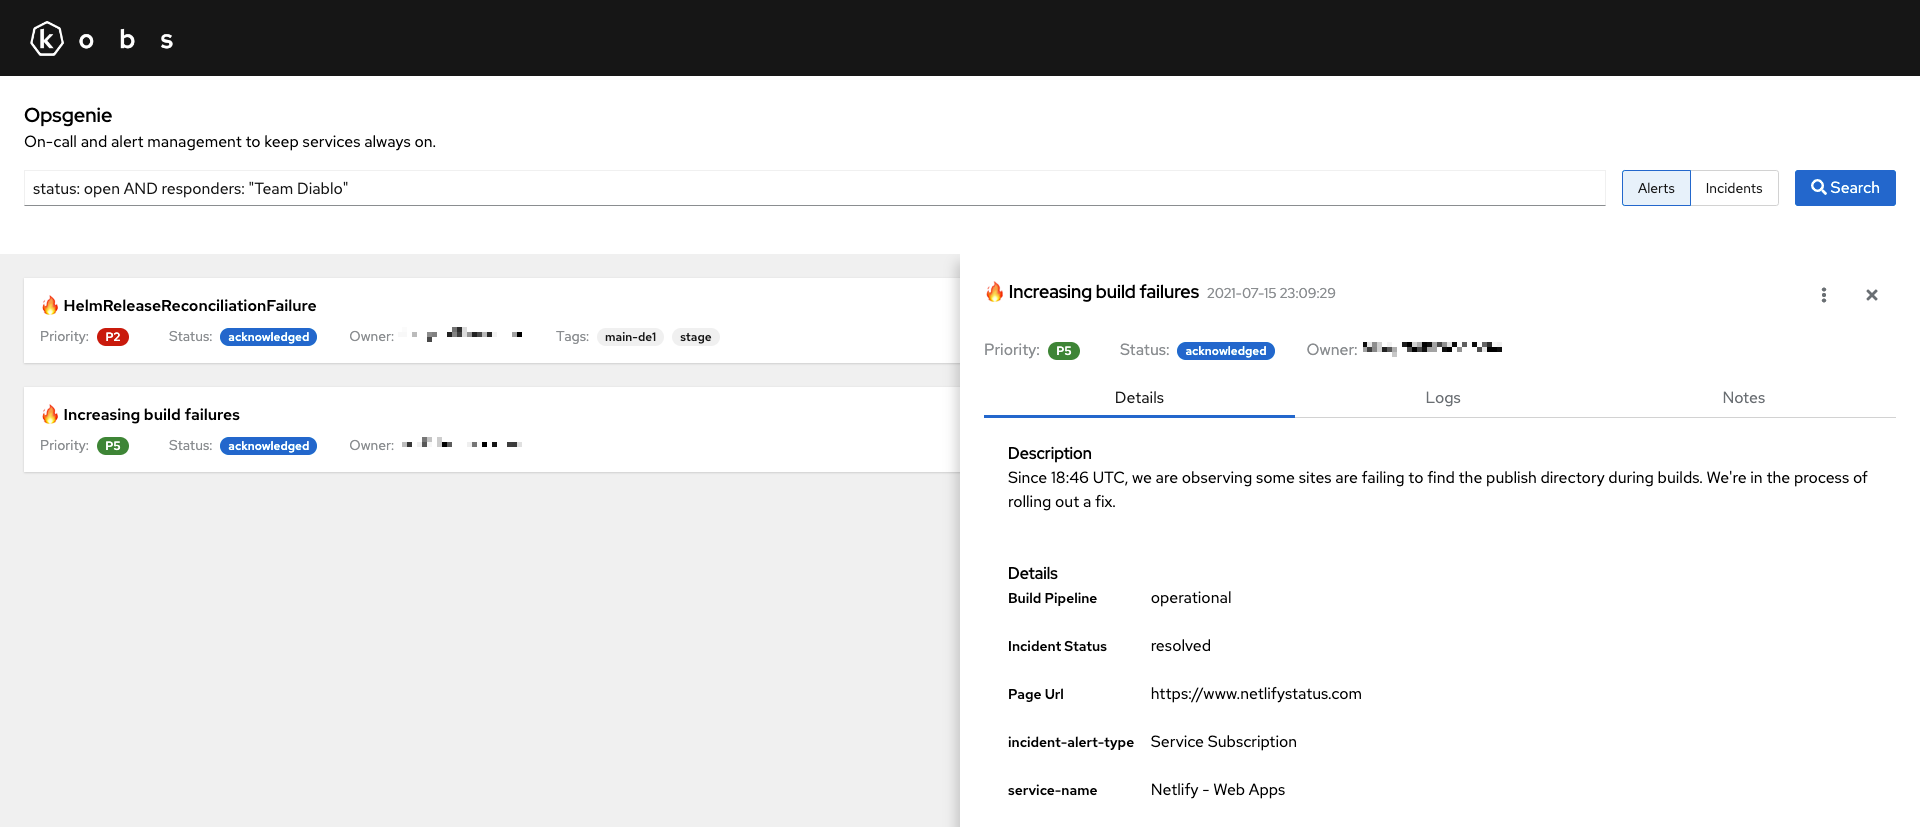
Task: Click the Netlify - Web Apps service name
Action: point(1218,790)
